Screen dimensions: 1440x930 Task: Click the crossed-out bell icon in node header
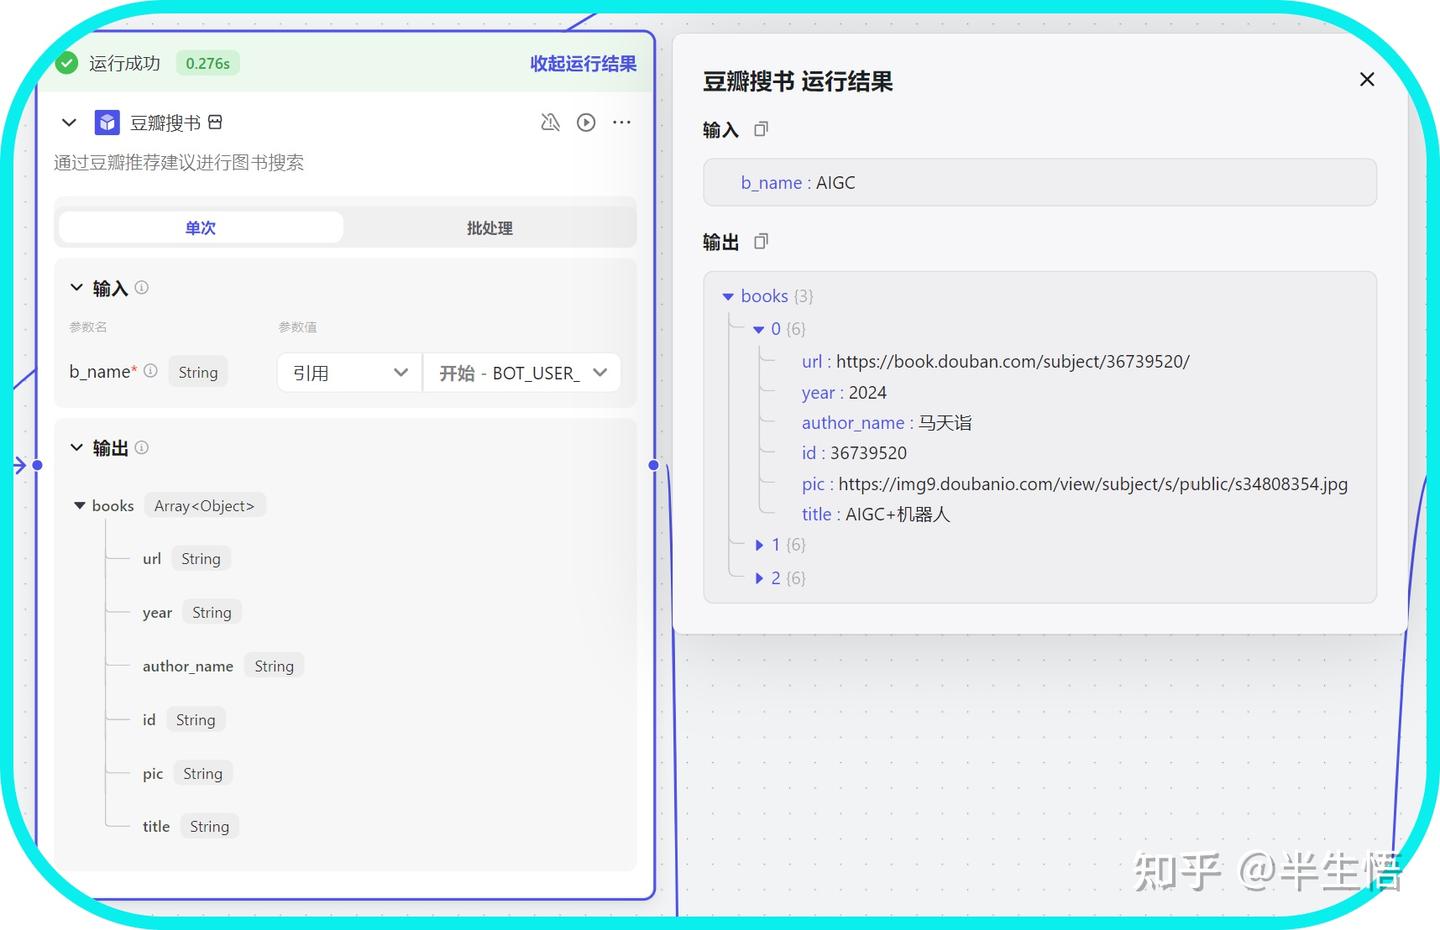point(550,122)
